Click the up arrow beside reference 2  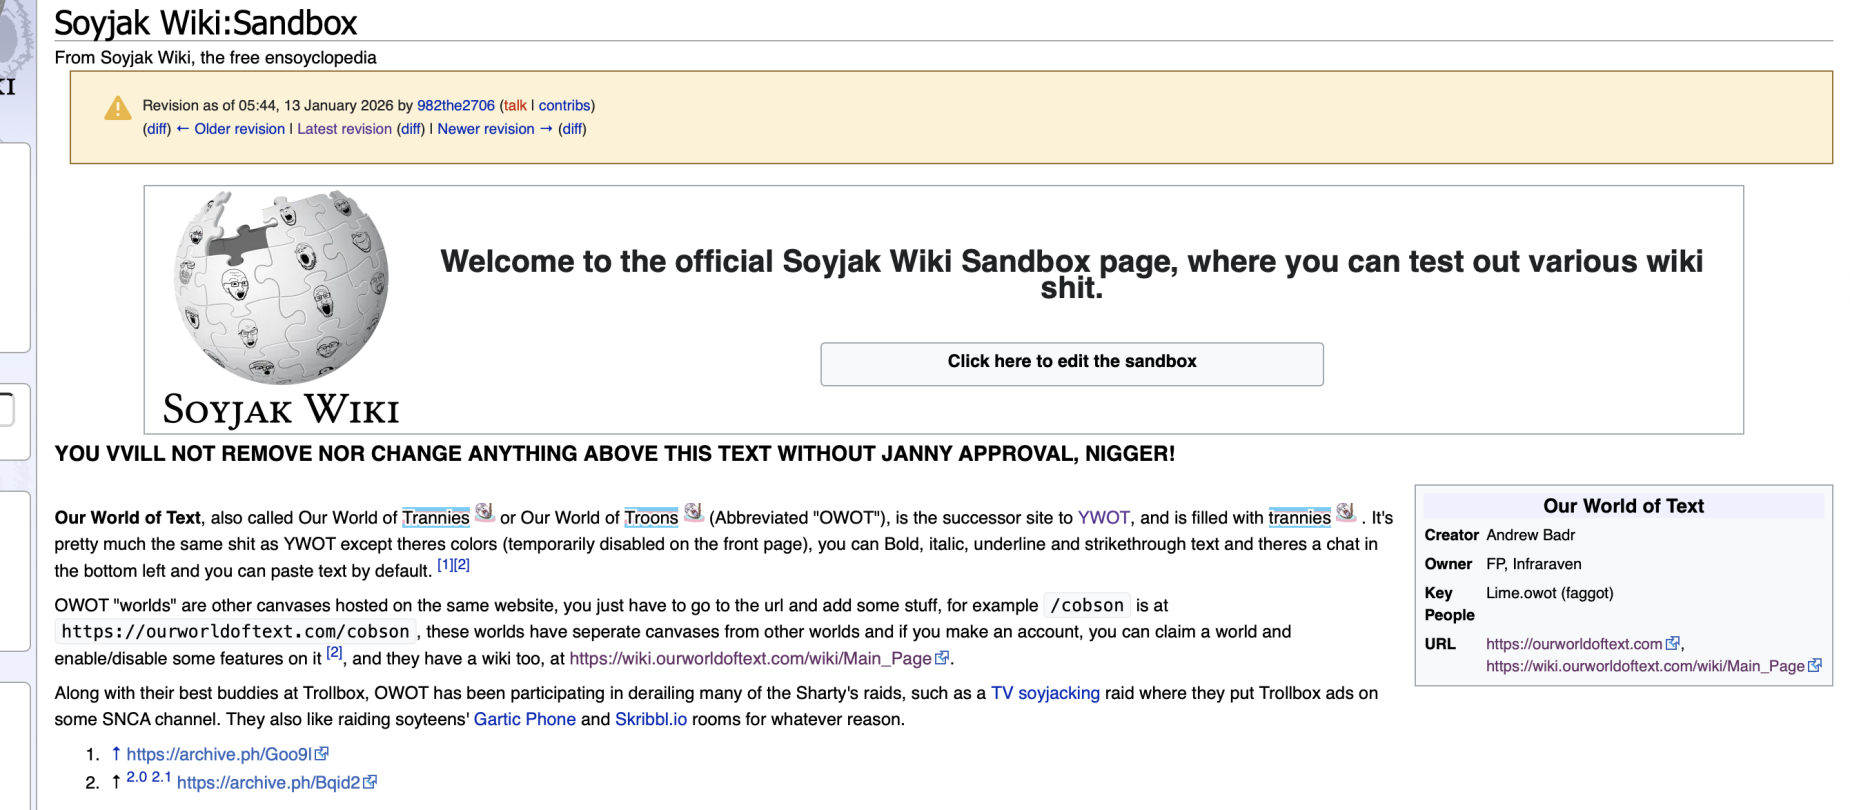pyautogui.click(x=116, y=782)
